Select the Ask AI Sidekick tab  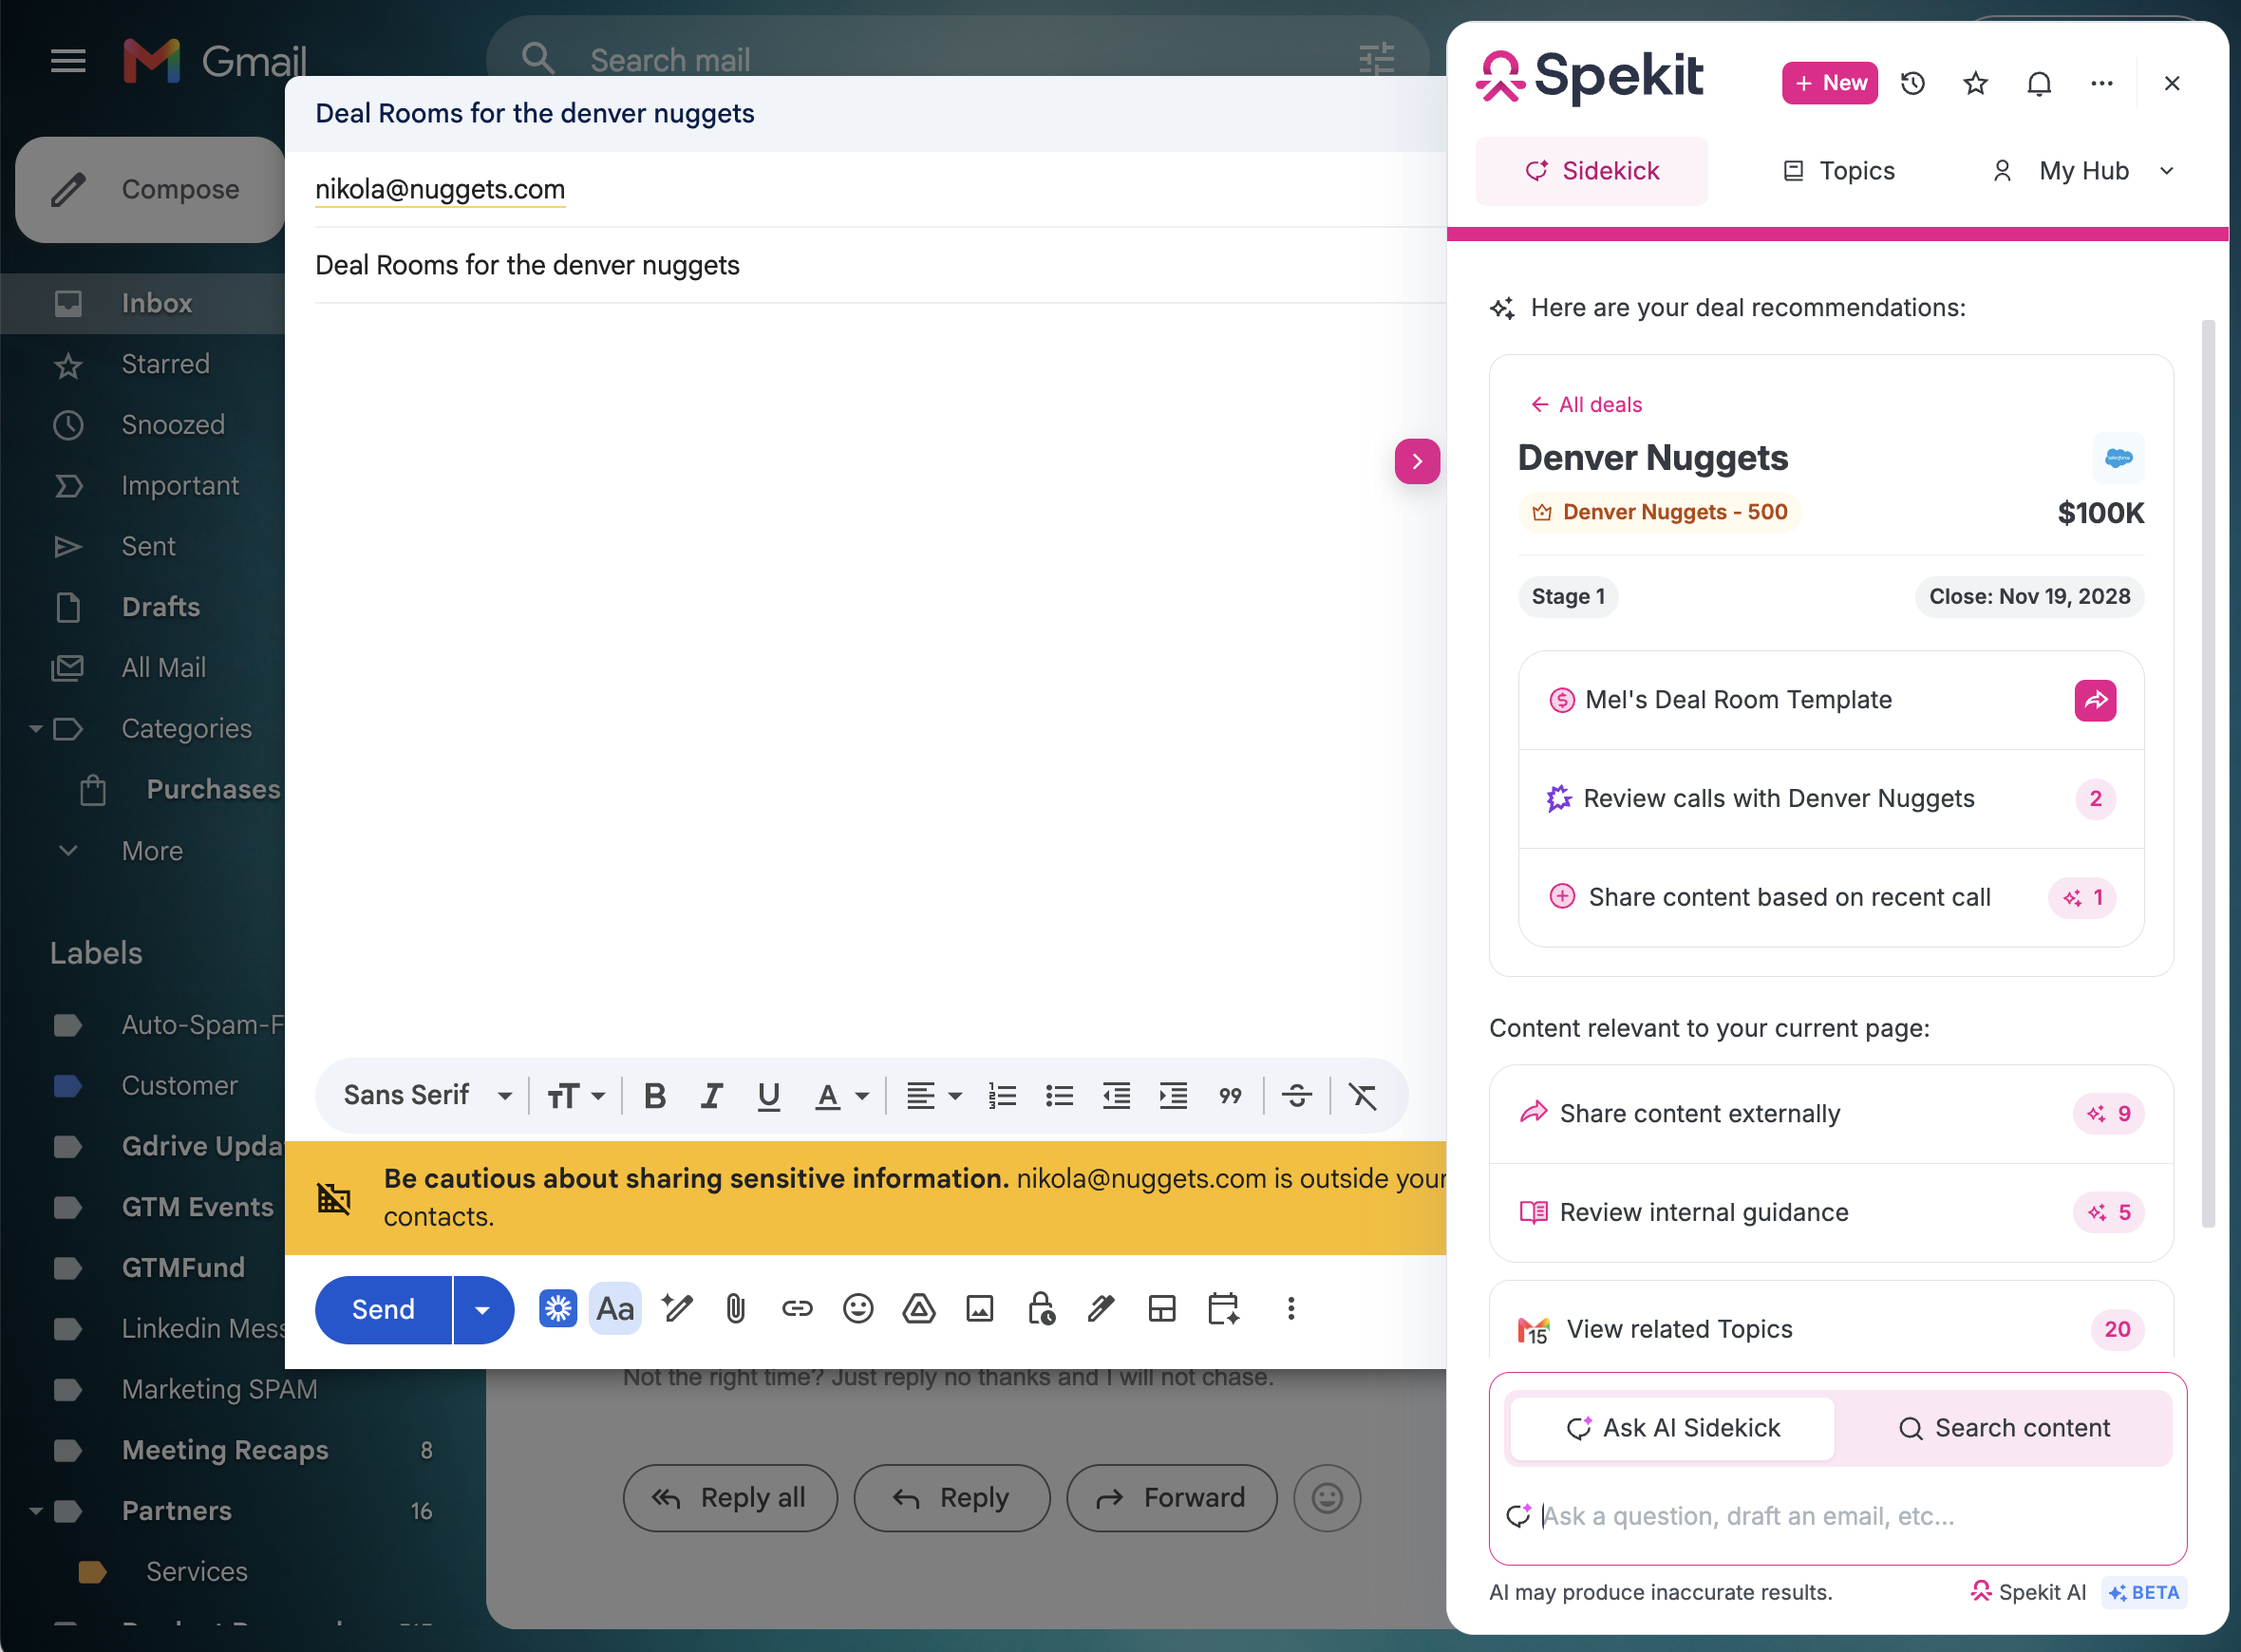tap(1673, 1428)
